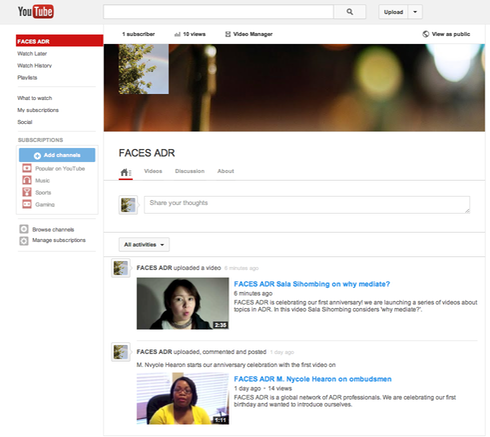Click the Manage subscriptions icon
The width and height of the screenshot is (490, 437).
(x=24, y=240)
